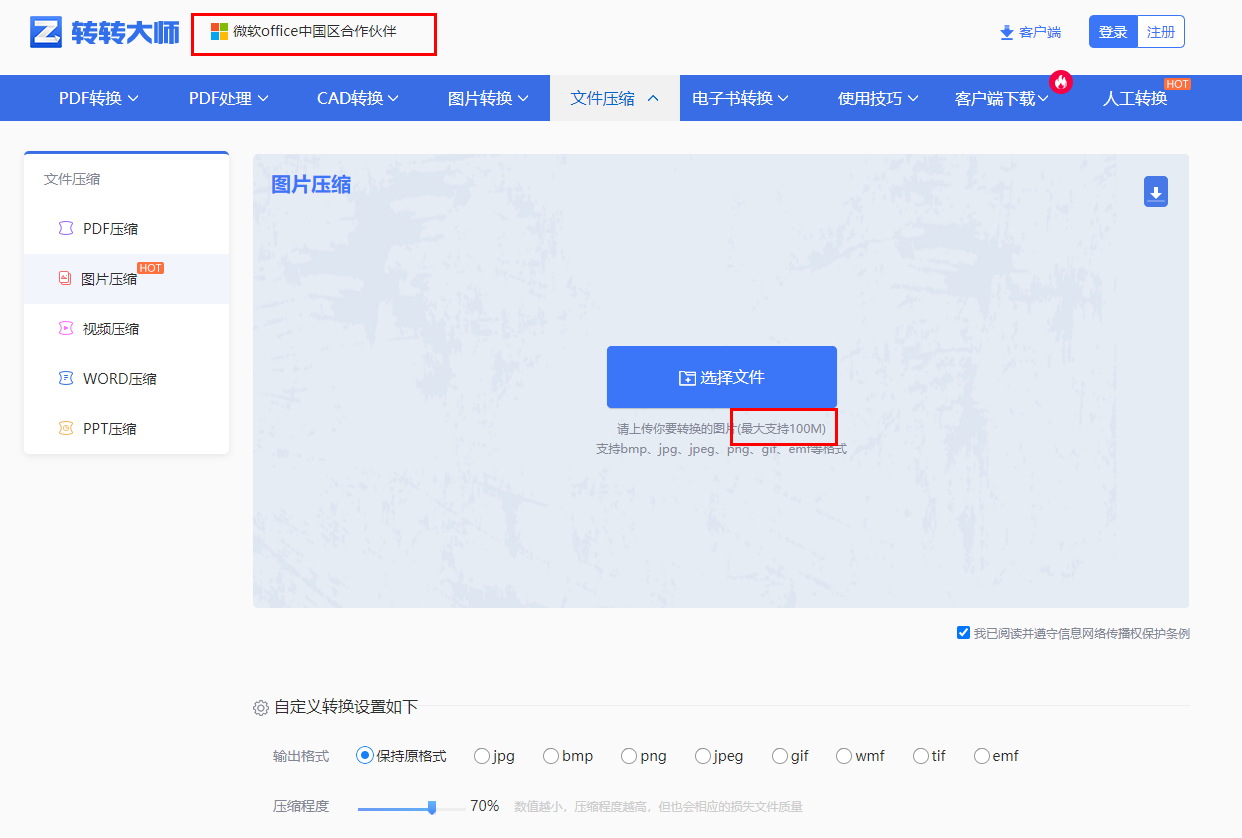Choose png as the output format
Viewport: 1242px width, 838px height.
[x=629, y=756]
